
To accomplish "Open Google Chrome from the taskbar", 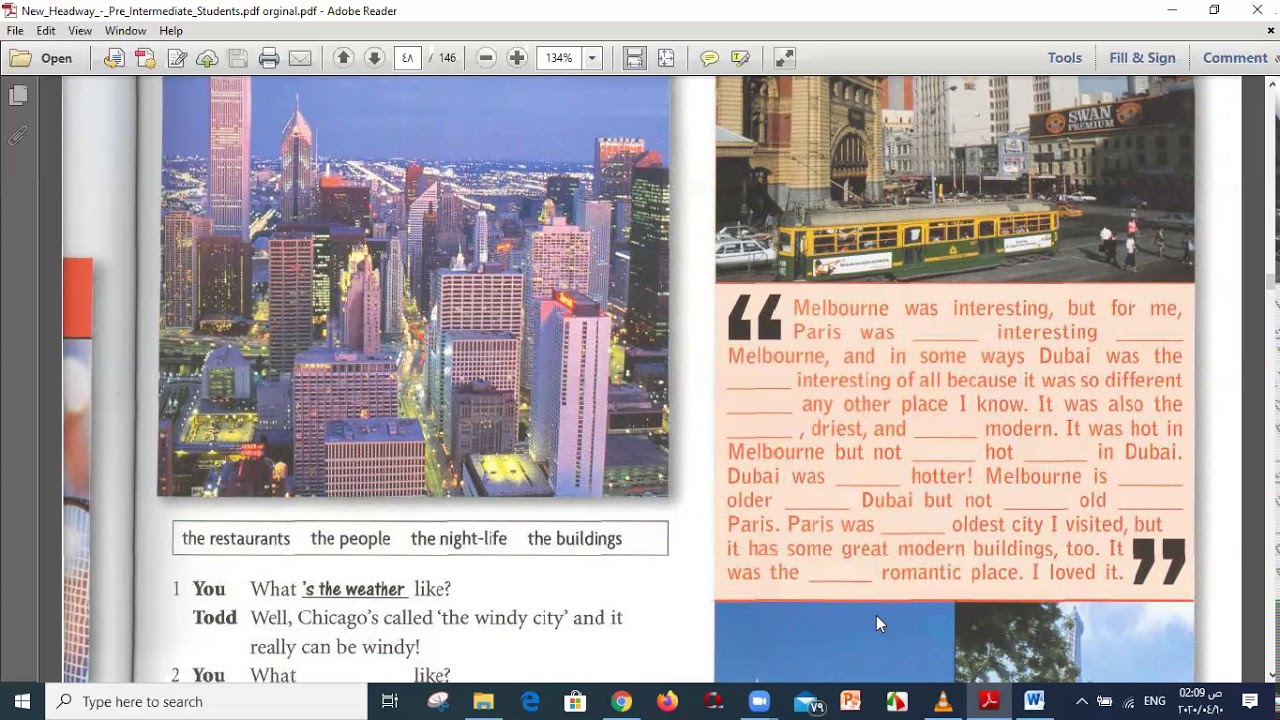I will tap(621, 701).
